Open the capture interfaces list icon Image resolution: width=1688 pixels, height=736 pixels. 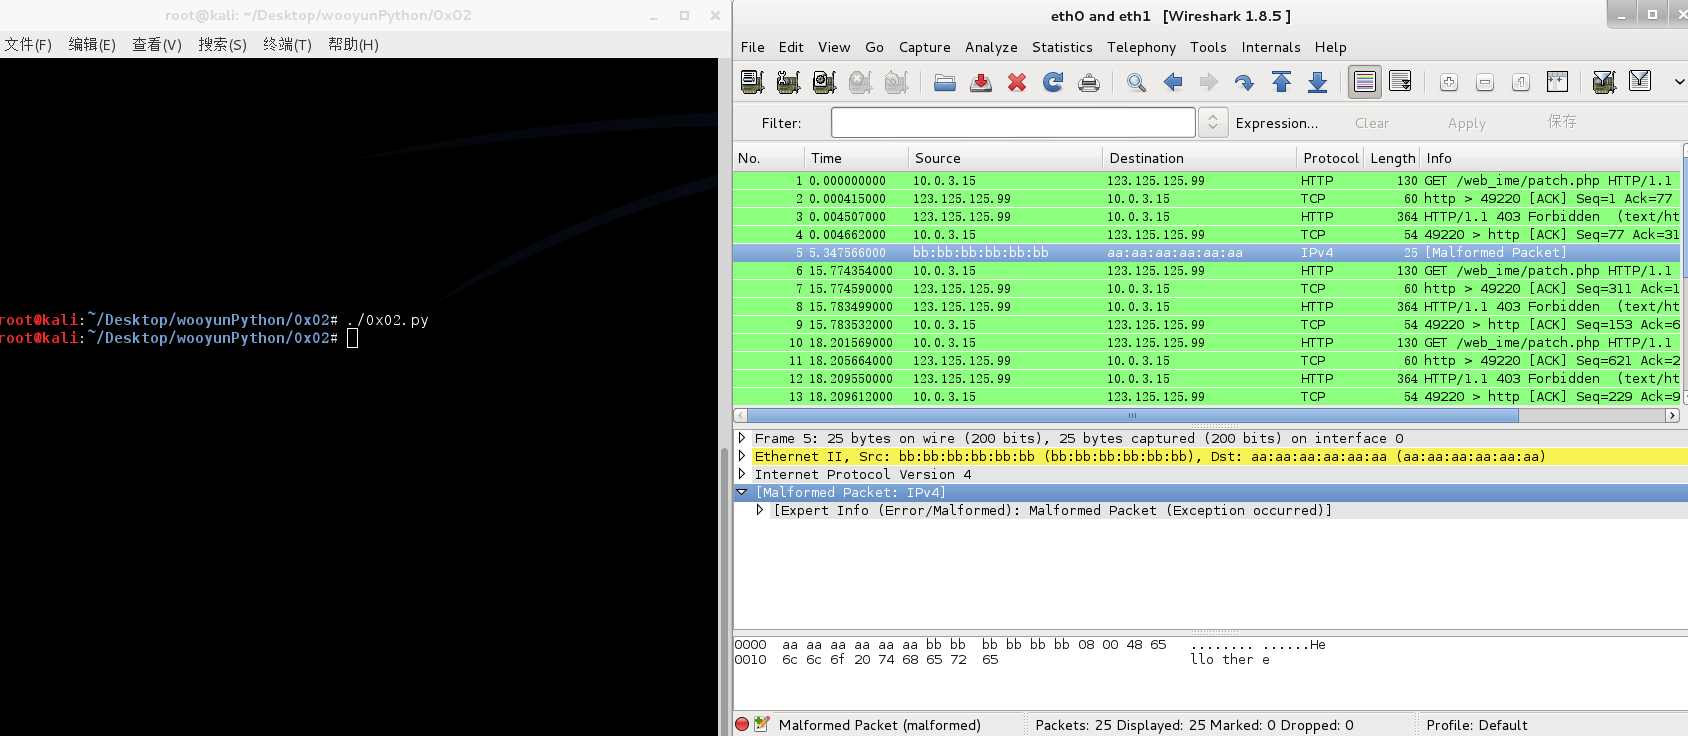(752, 82)
